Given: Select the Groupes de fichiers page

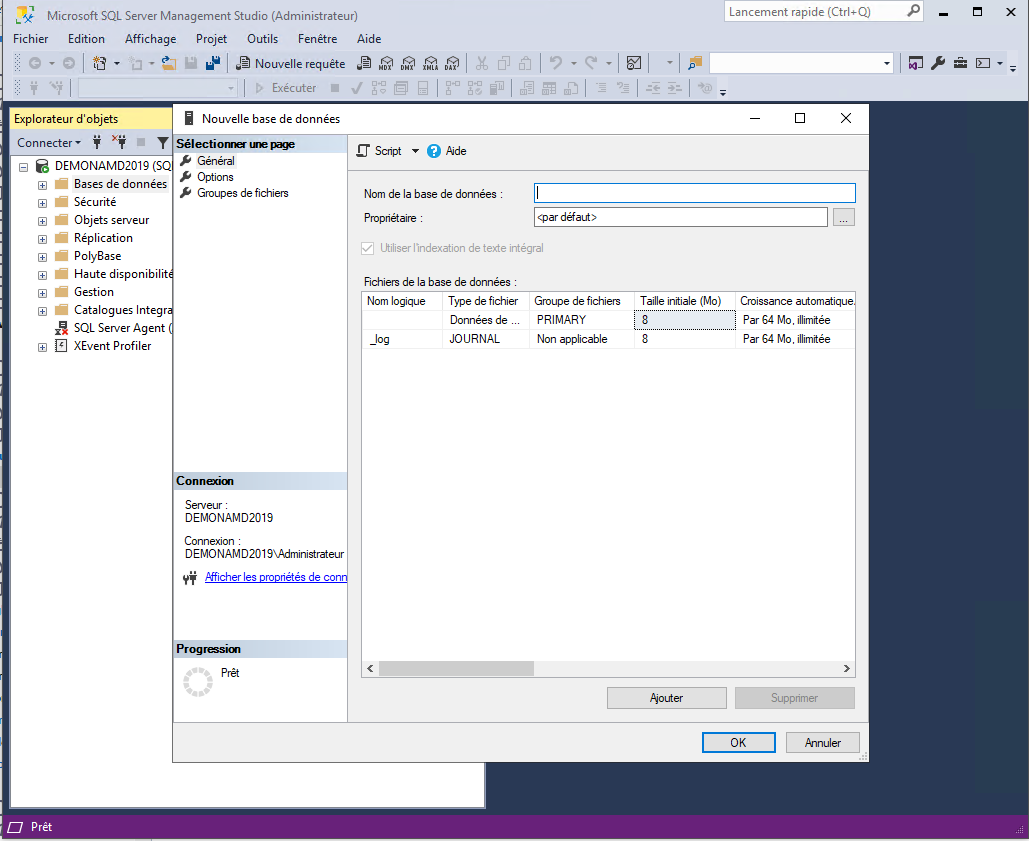Looking at the screenshot, I should point(242,193).
